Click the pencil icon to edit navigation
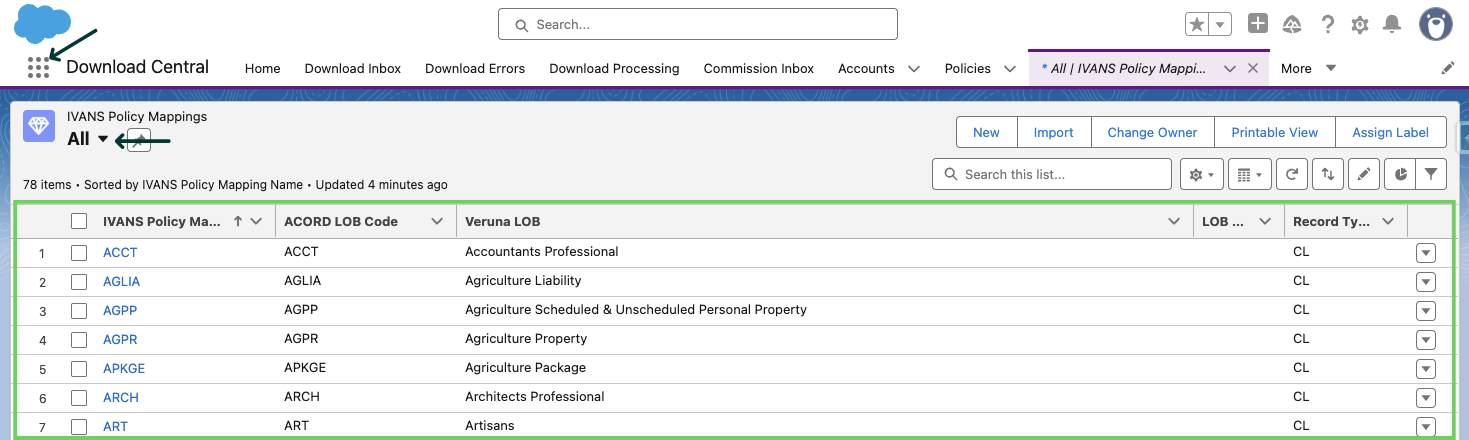 point(1447,68)
